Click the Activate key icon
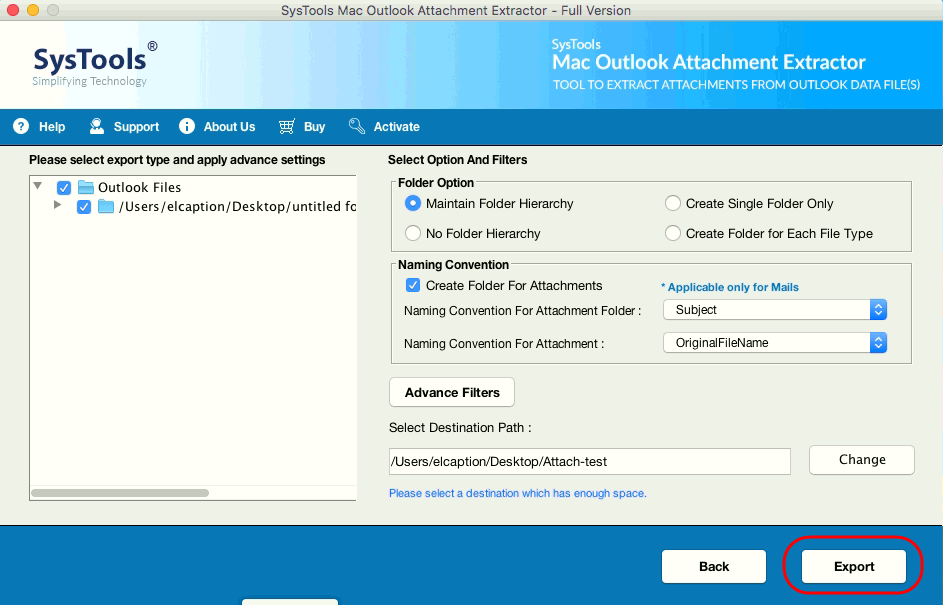The image size is (943, 605). pos(357,126)
